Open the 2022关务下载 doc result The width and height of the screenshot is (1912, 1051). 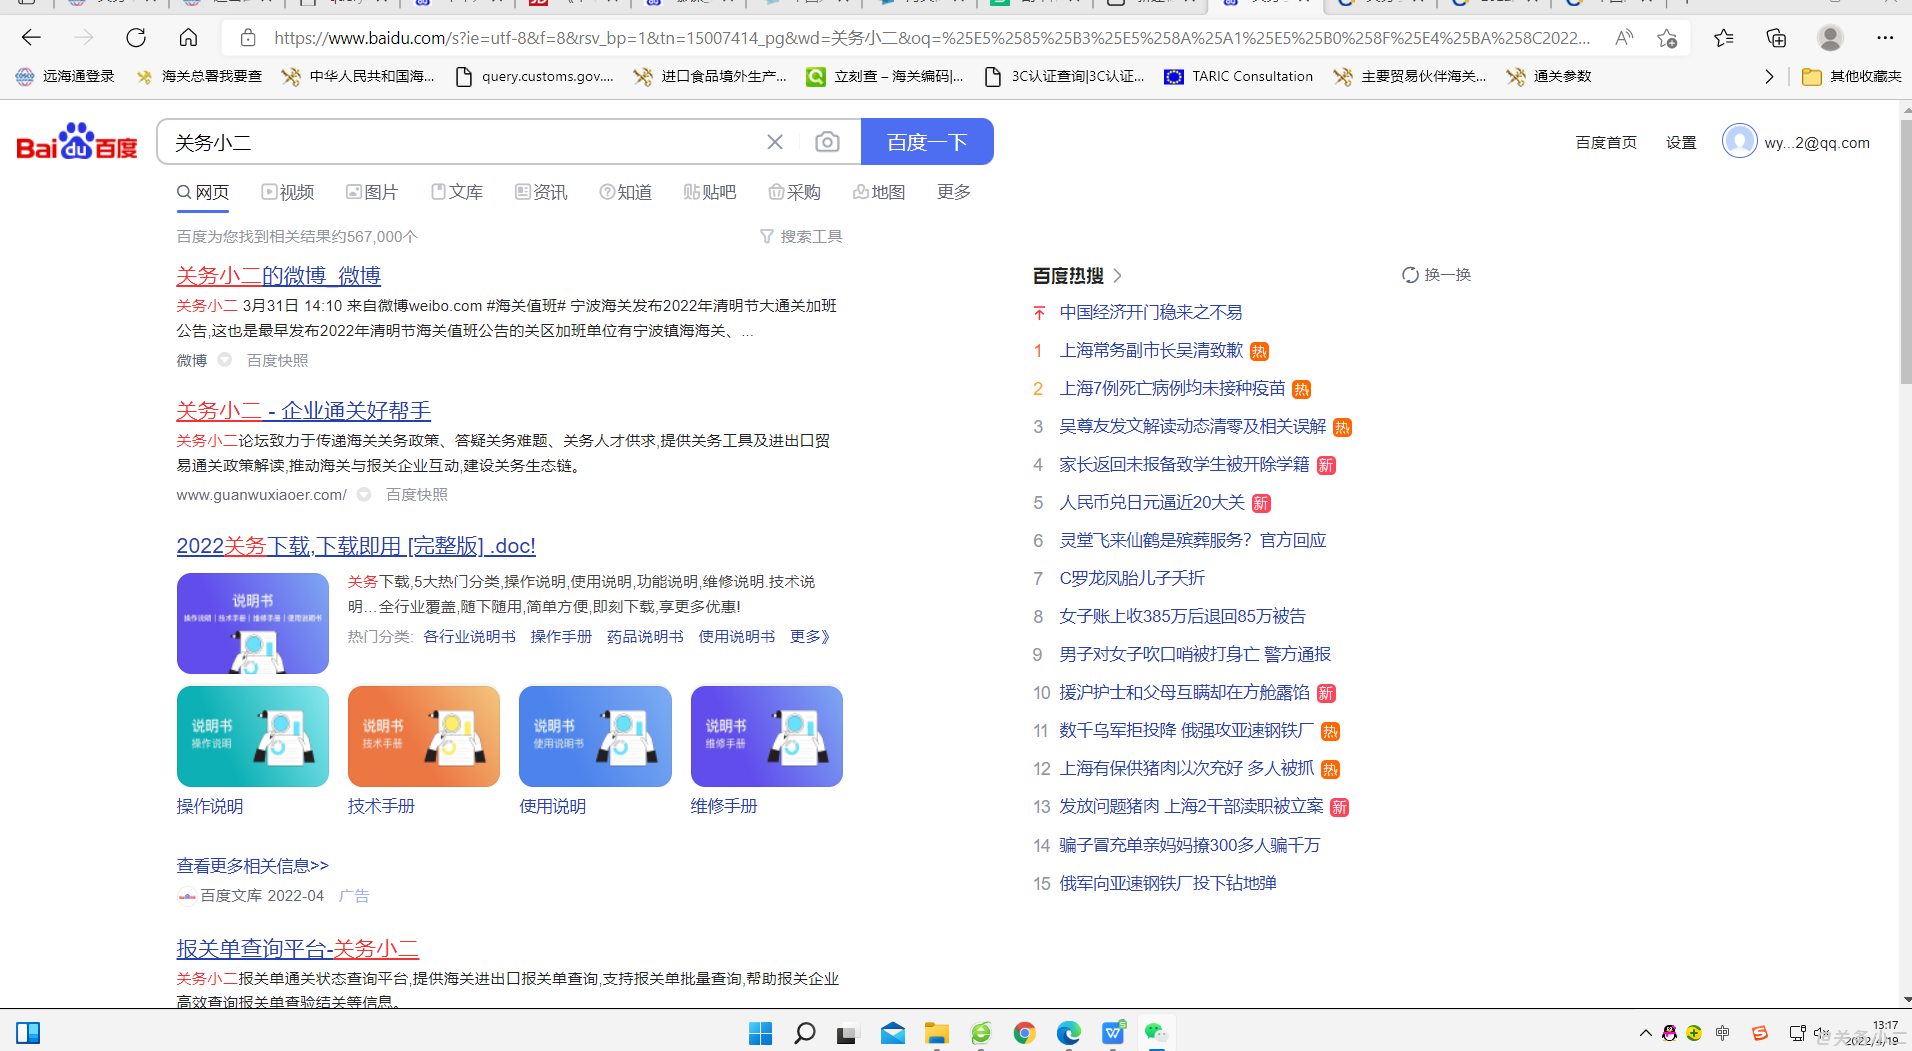(x=356, y=546)
